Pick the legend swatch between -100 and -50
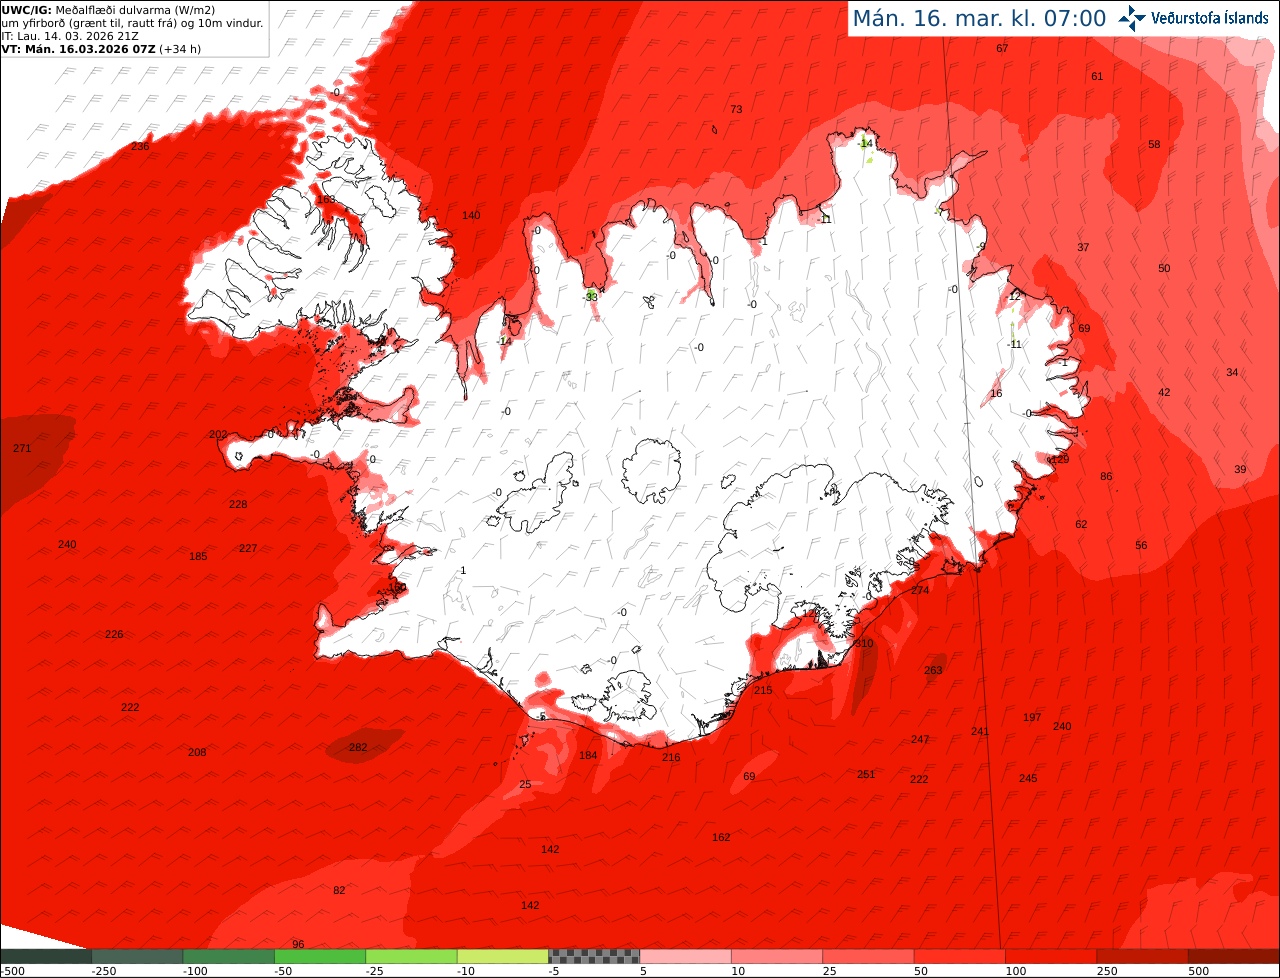 (228, 956)
